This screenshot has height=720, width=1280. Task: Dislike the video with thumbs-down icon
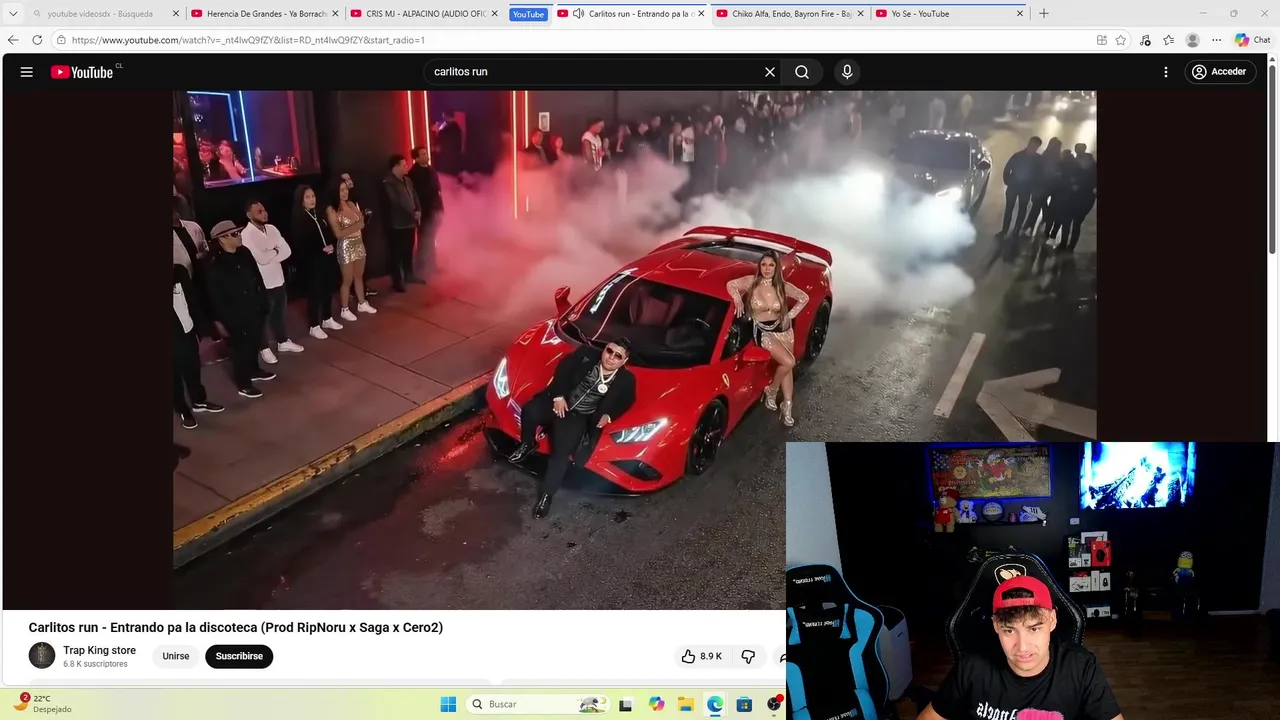click(x=748, y=656)
